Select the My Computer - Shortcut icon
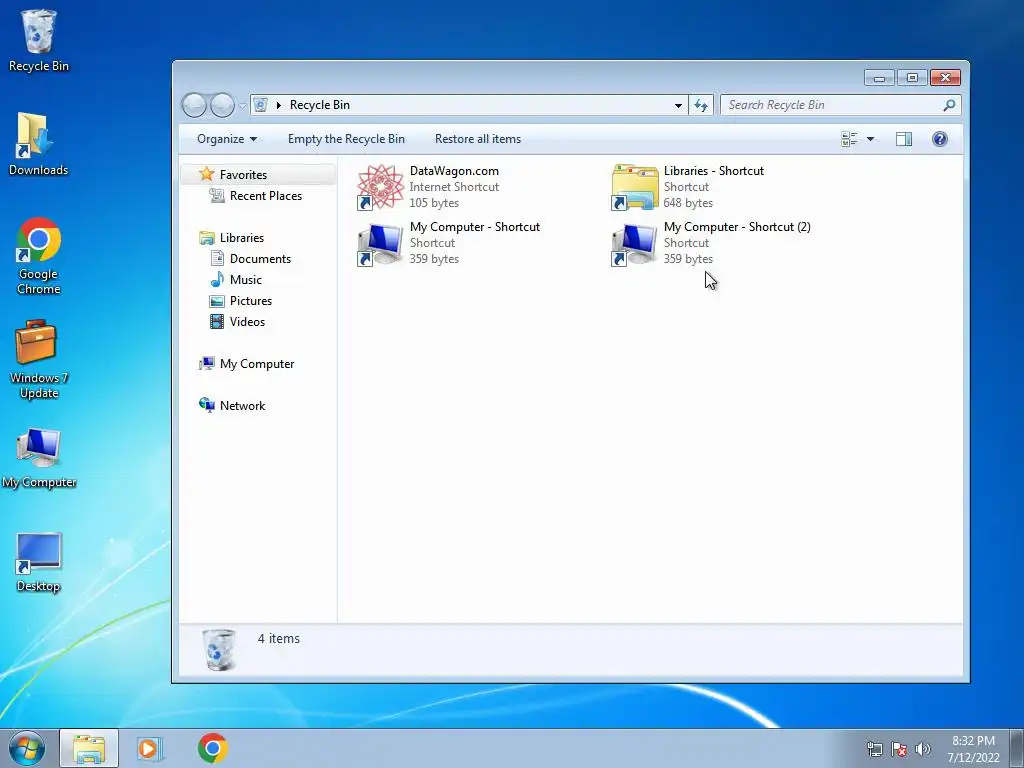The width and height of the screenshot is (1024, 768). 381,244
